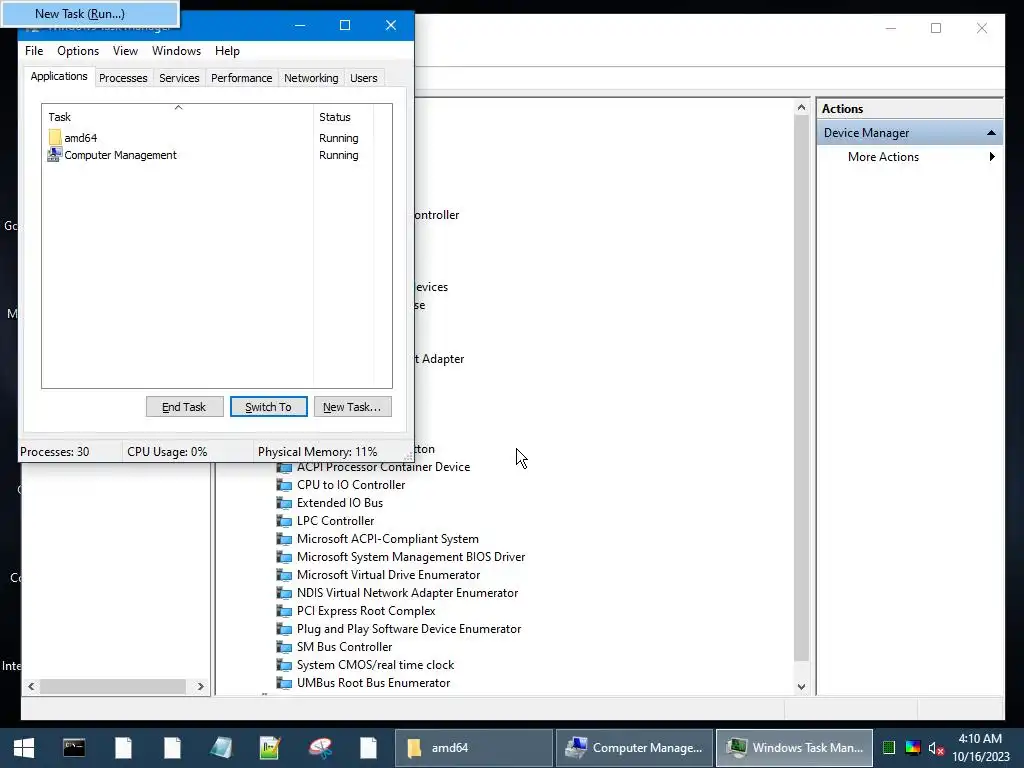
Task: Click the Microsoft System Management BIOS Driver icon
Action: coord(284,557)
